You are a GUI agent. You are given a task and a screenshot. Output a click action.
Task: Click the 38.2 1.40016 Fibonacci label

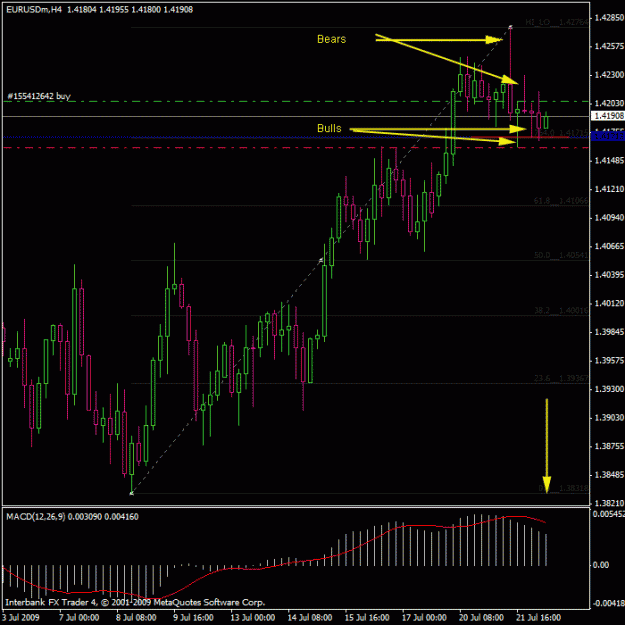pyautogui.click(x=561, y=310)
